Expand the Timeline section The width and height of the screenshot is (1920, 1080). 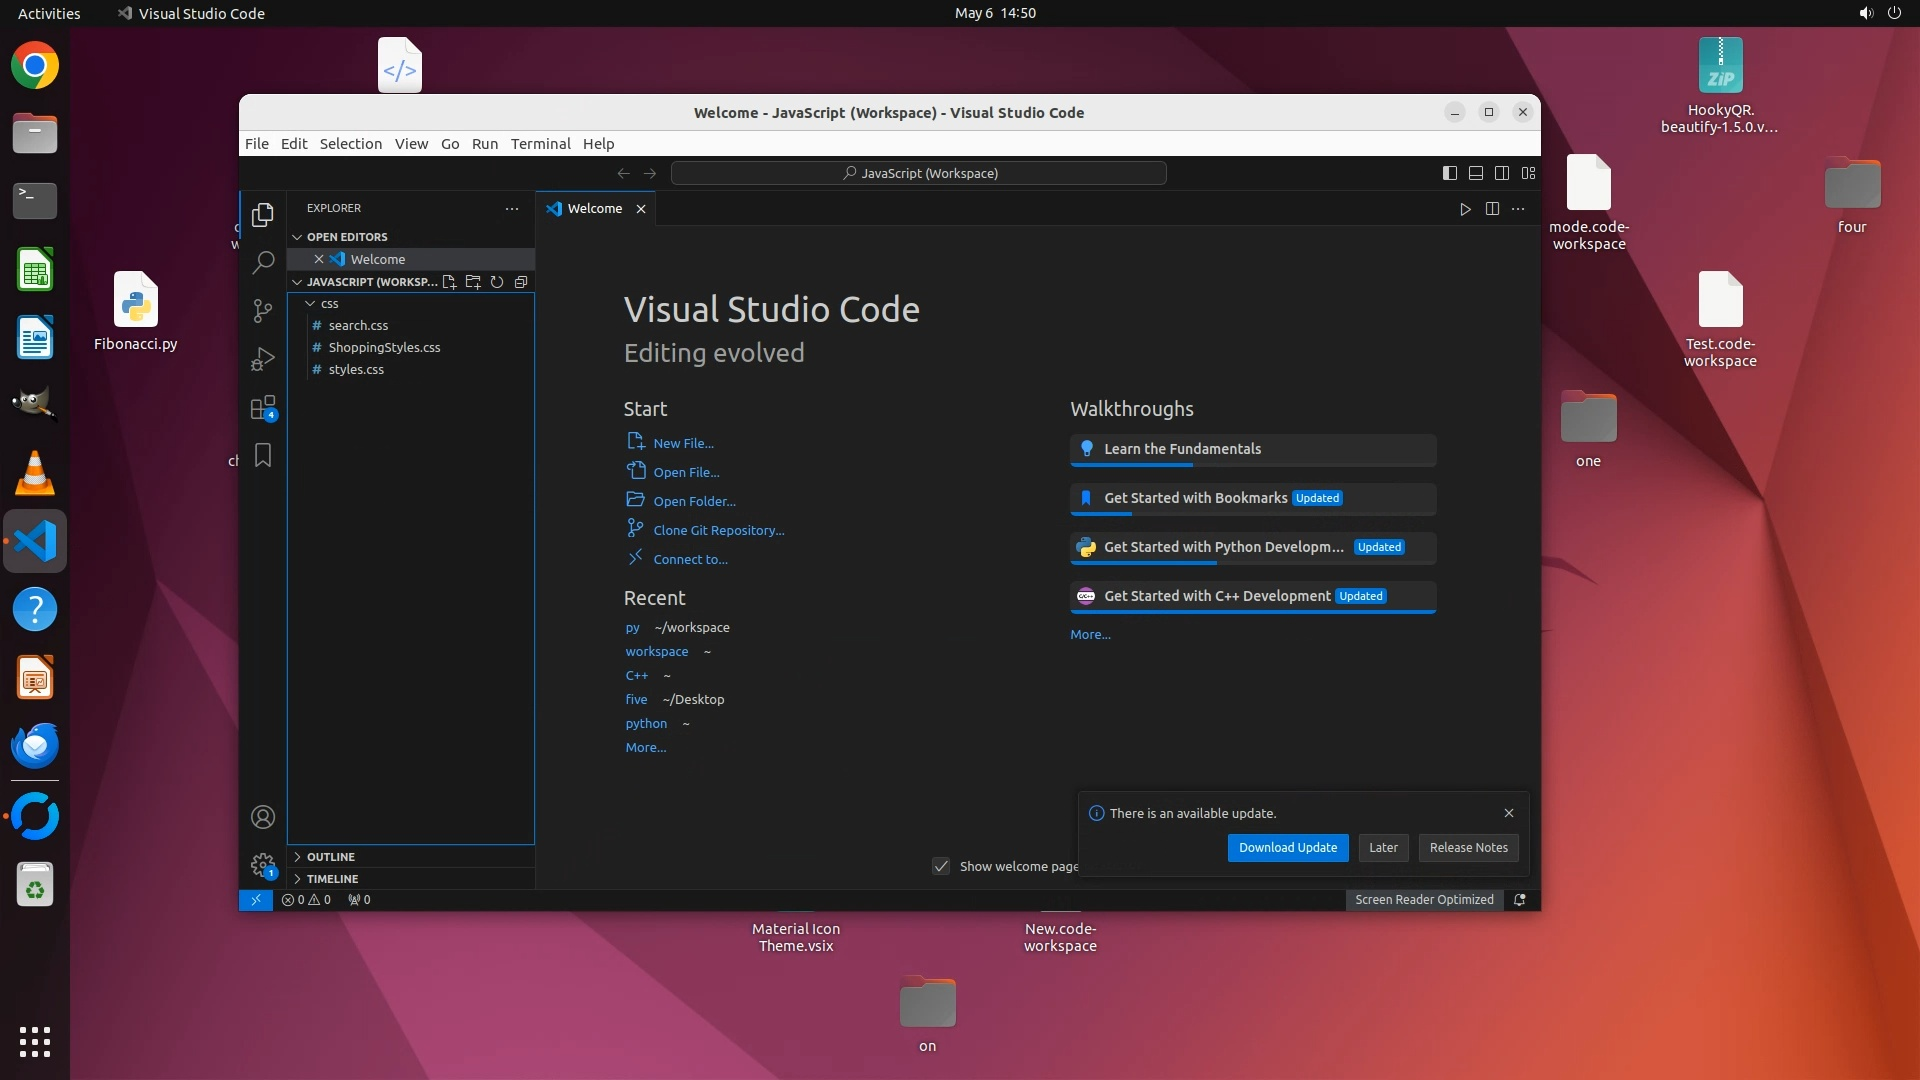click(x=332, y=879)
